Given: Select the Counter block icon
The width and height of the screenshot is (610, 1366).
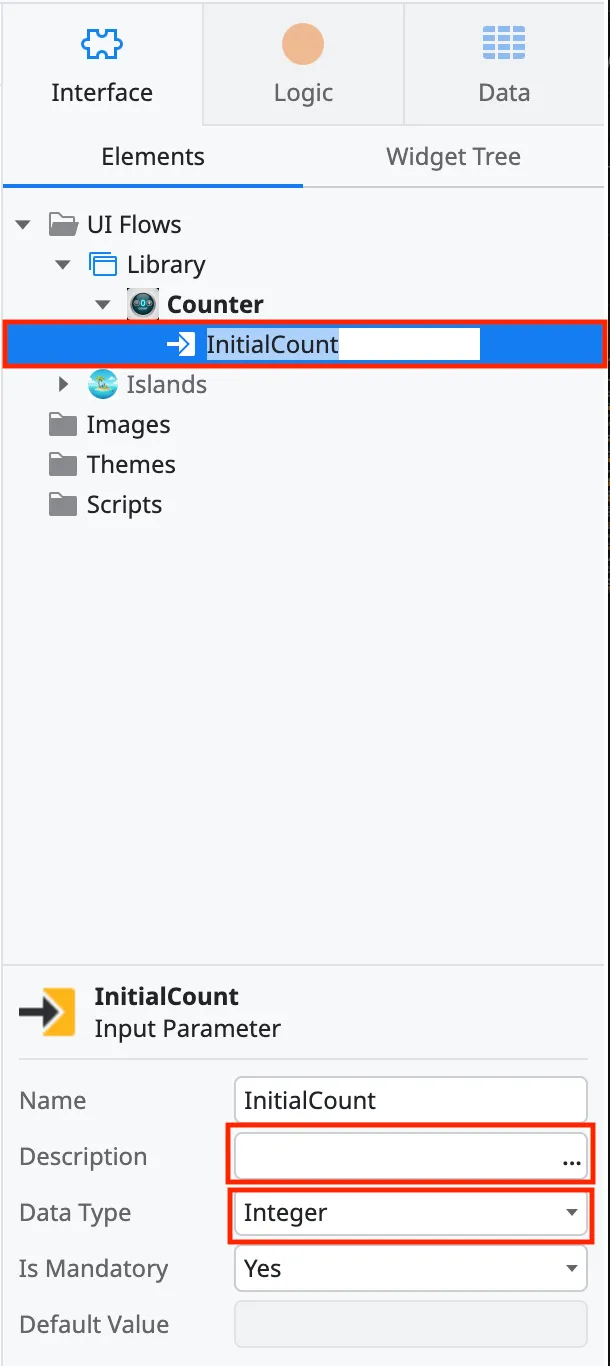Looking at the screenshot, I should [141, 304].
